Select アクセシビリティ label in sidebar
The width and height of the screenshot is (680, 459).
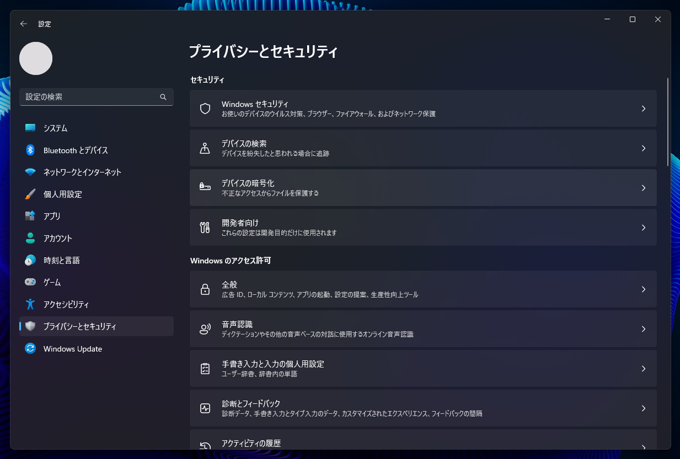point(66,305)
